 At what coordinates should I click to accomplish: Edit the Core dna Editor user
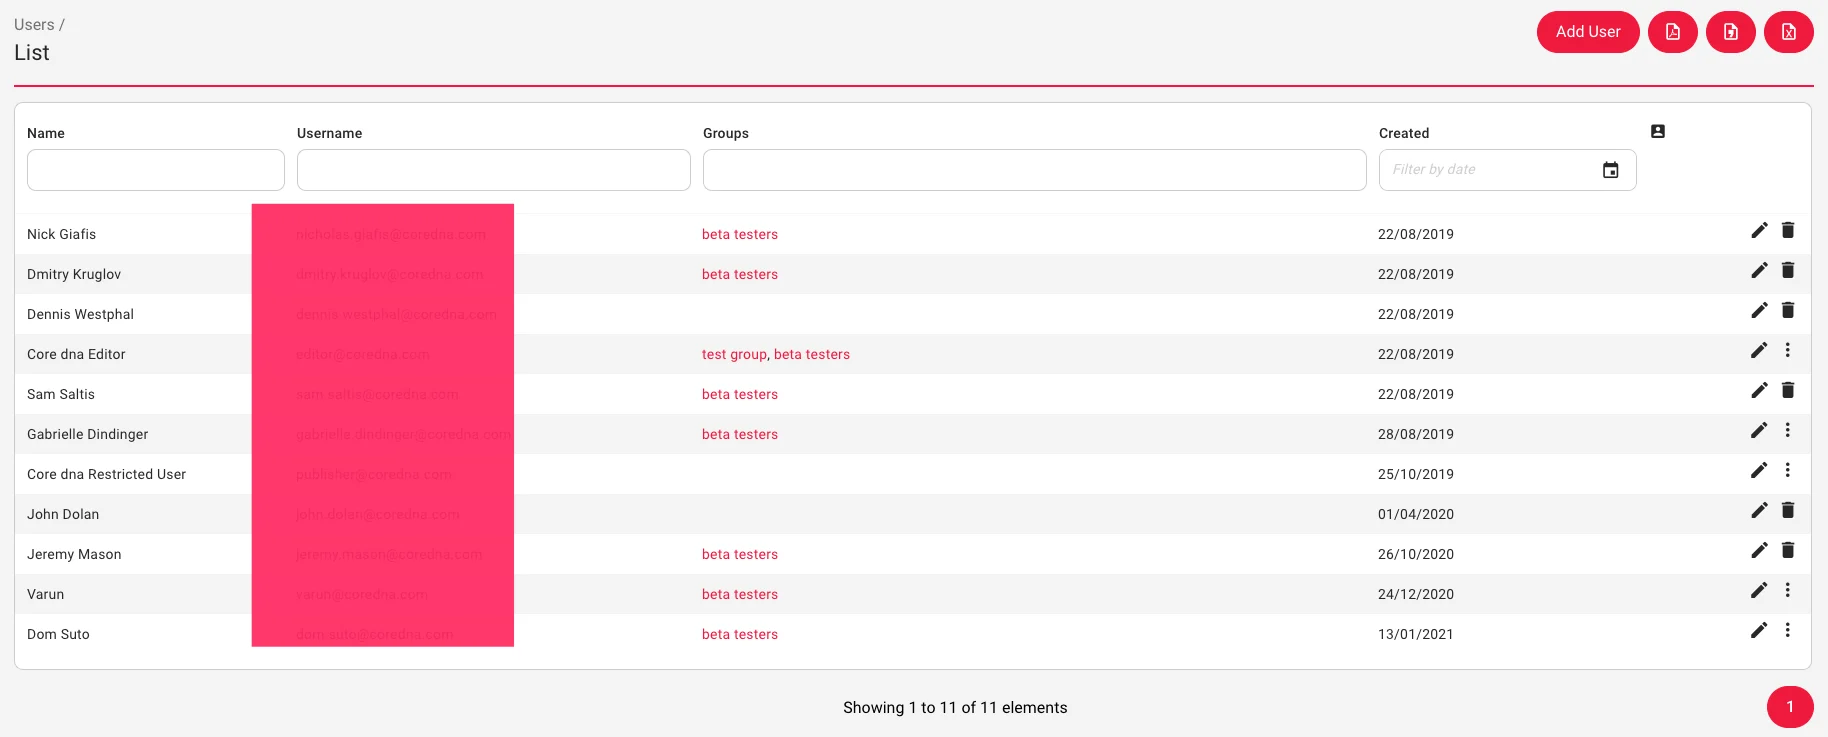[x=1760, y=350]
